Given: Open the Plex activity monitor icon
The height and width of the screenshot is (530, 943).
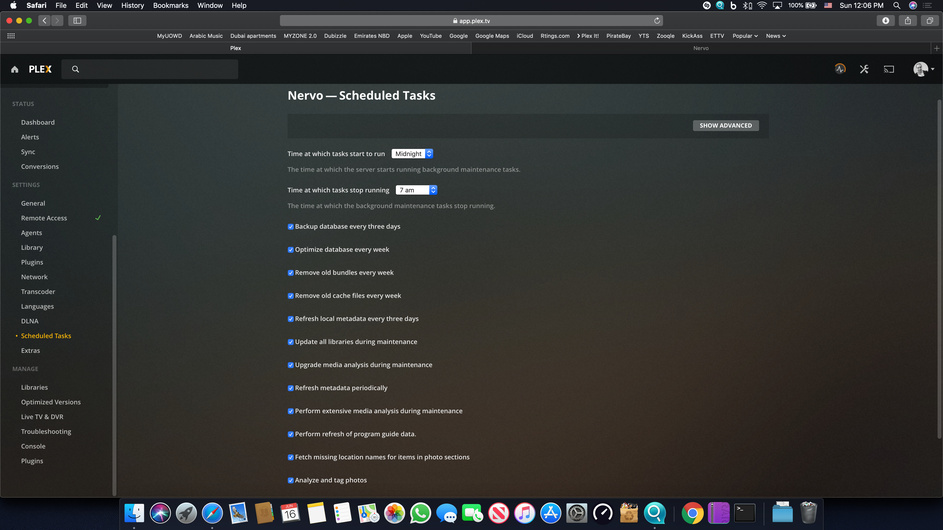Looking at the screenshot, I should pyautogui.click(x=840, y=69).
